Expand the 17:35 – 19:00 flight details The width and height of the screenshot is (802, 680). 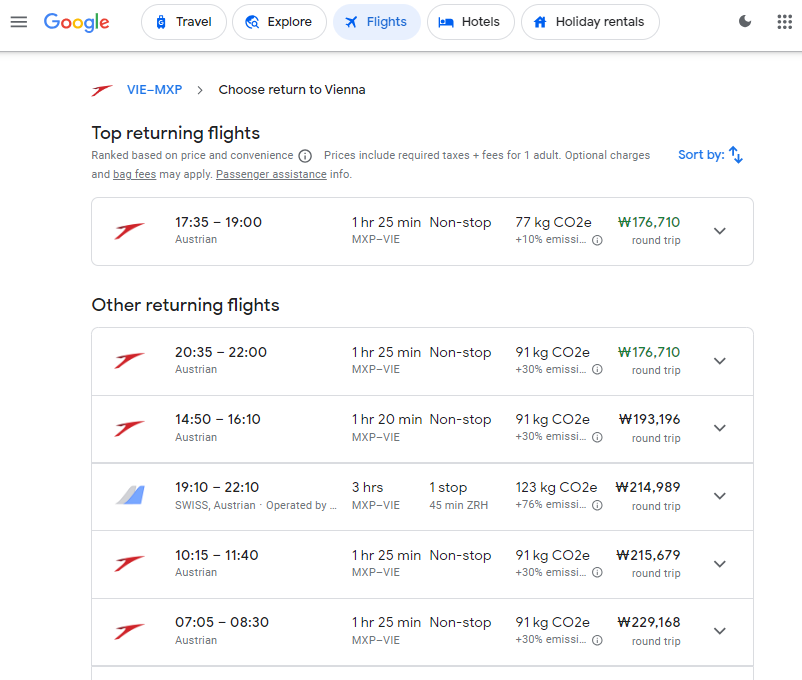click(x=720, y=231)
